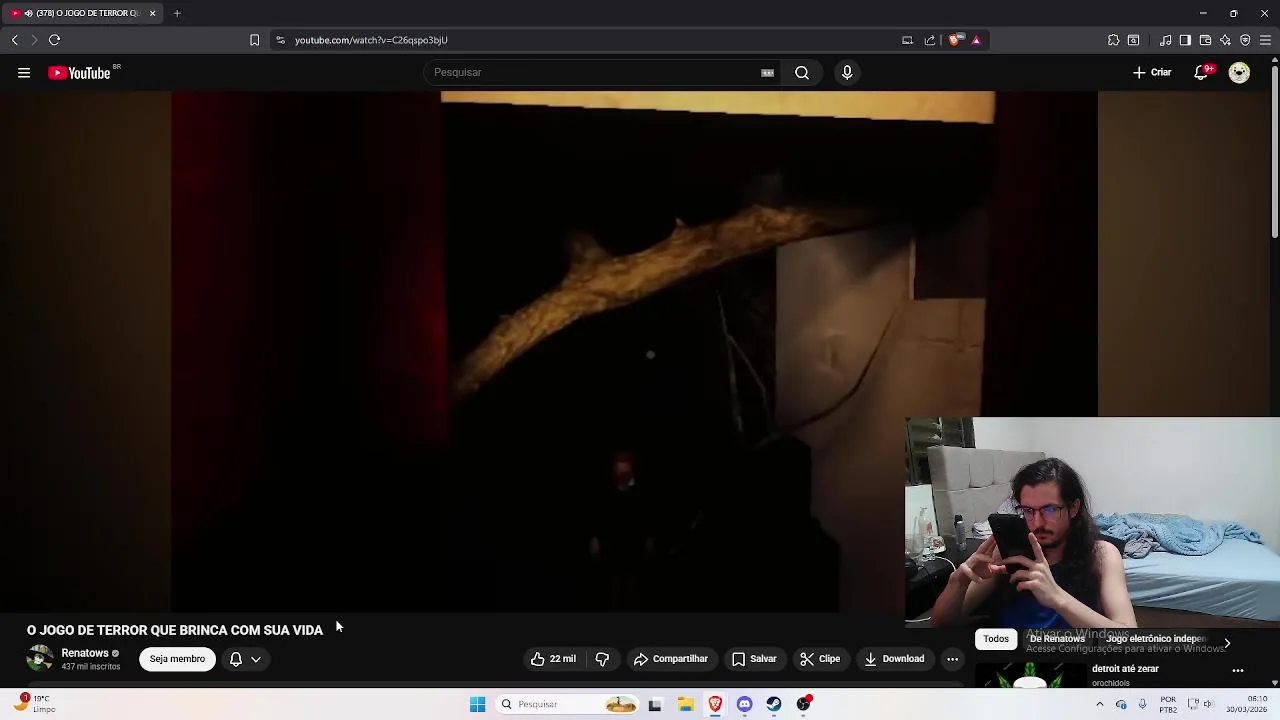Image resolution: width=1280 pixels, height=720 pixels.
Task: Open Renatows channel name link
Action: tap(85, 653)
